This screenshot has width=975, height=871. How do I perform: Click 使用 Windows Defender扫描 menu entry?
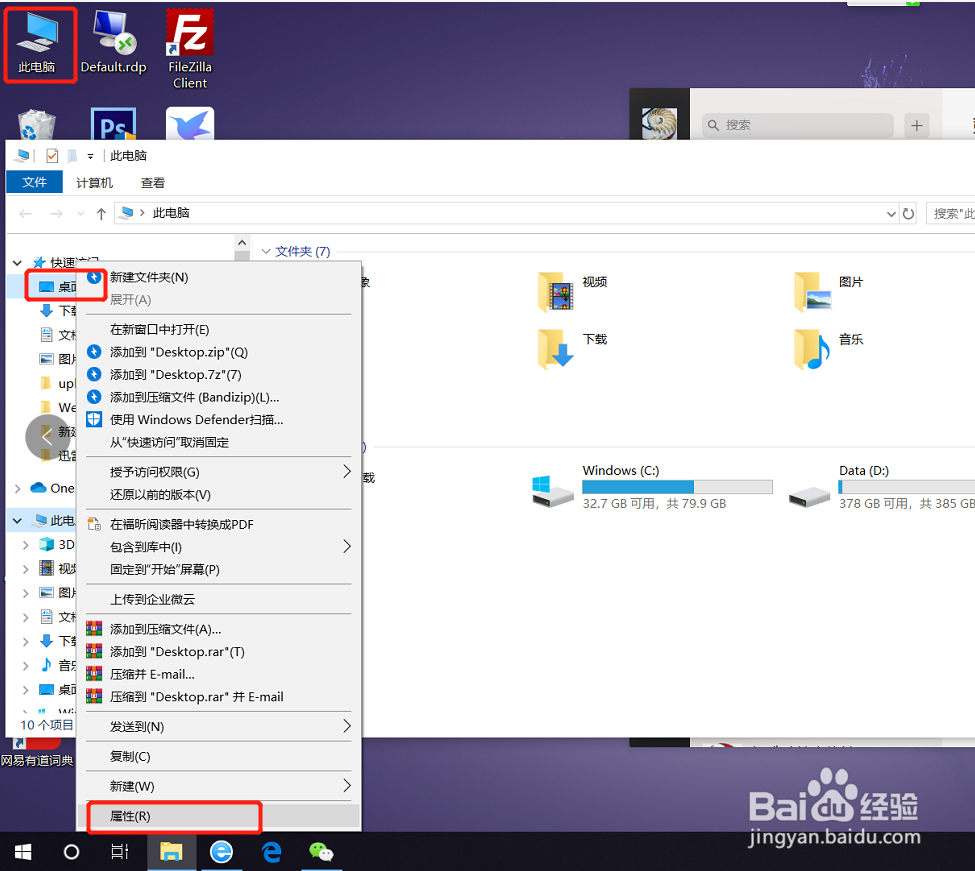[x=218, y=420]
